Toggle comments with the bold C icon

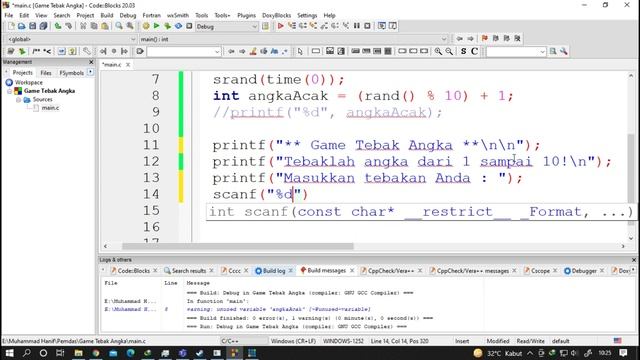(x=474, y=51)
